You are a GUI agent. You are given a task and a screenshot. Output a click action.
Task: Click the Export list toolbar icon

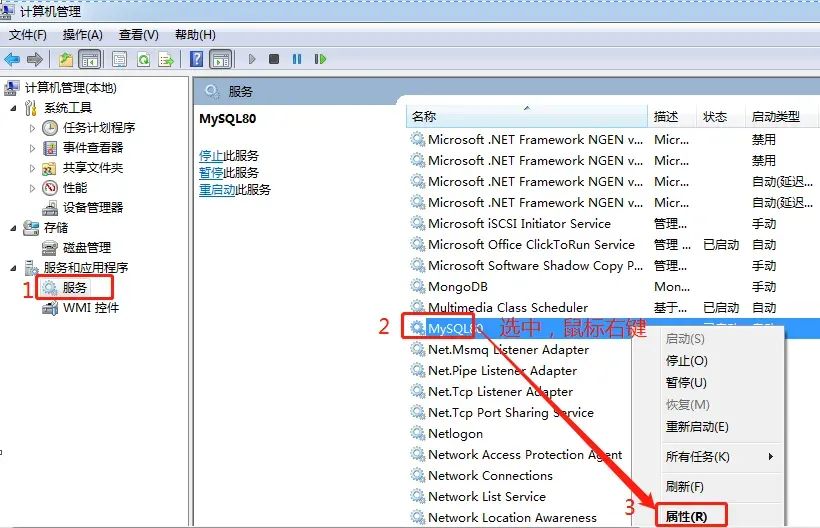pos(166,59)
